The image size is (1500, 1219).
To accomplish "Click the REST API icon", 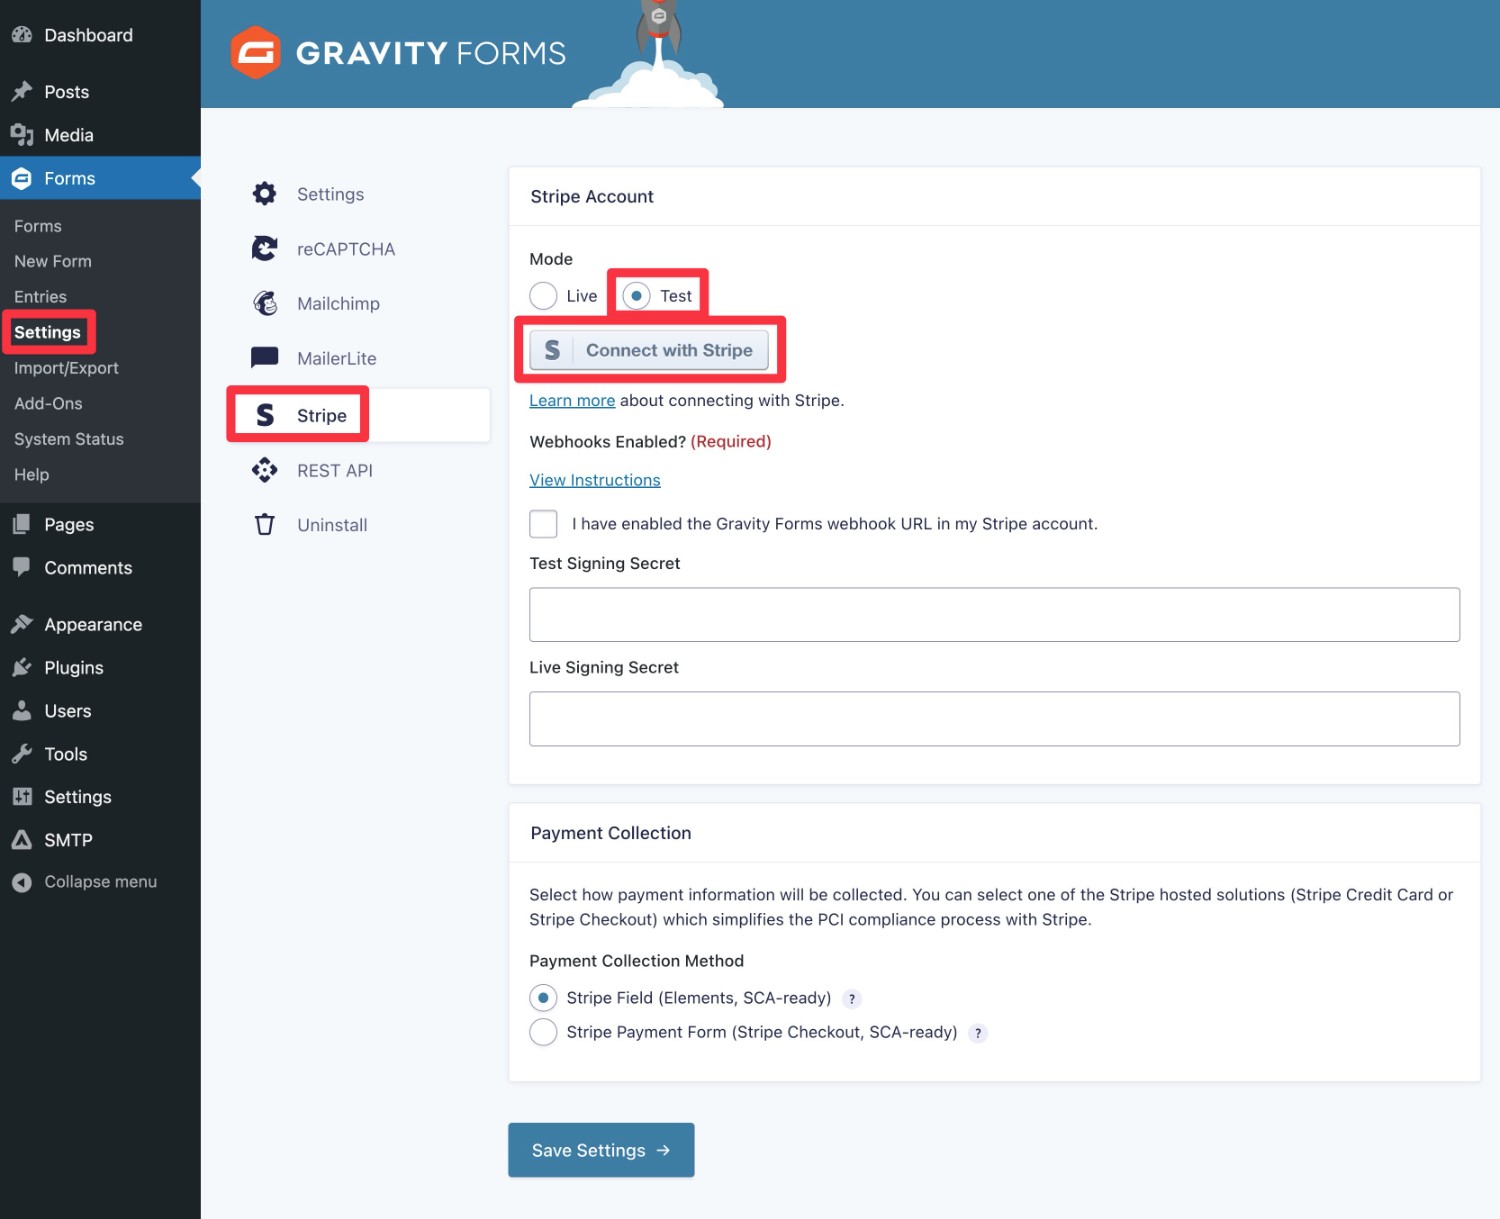I will (x=264, y=470).
